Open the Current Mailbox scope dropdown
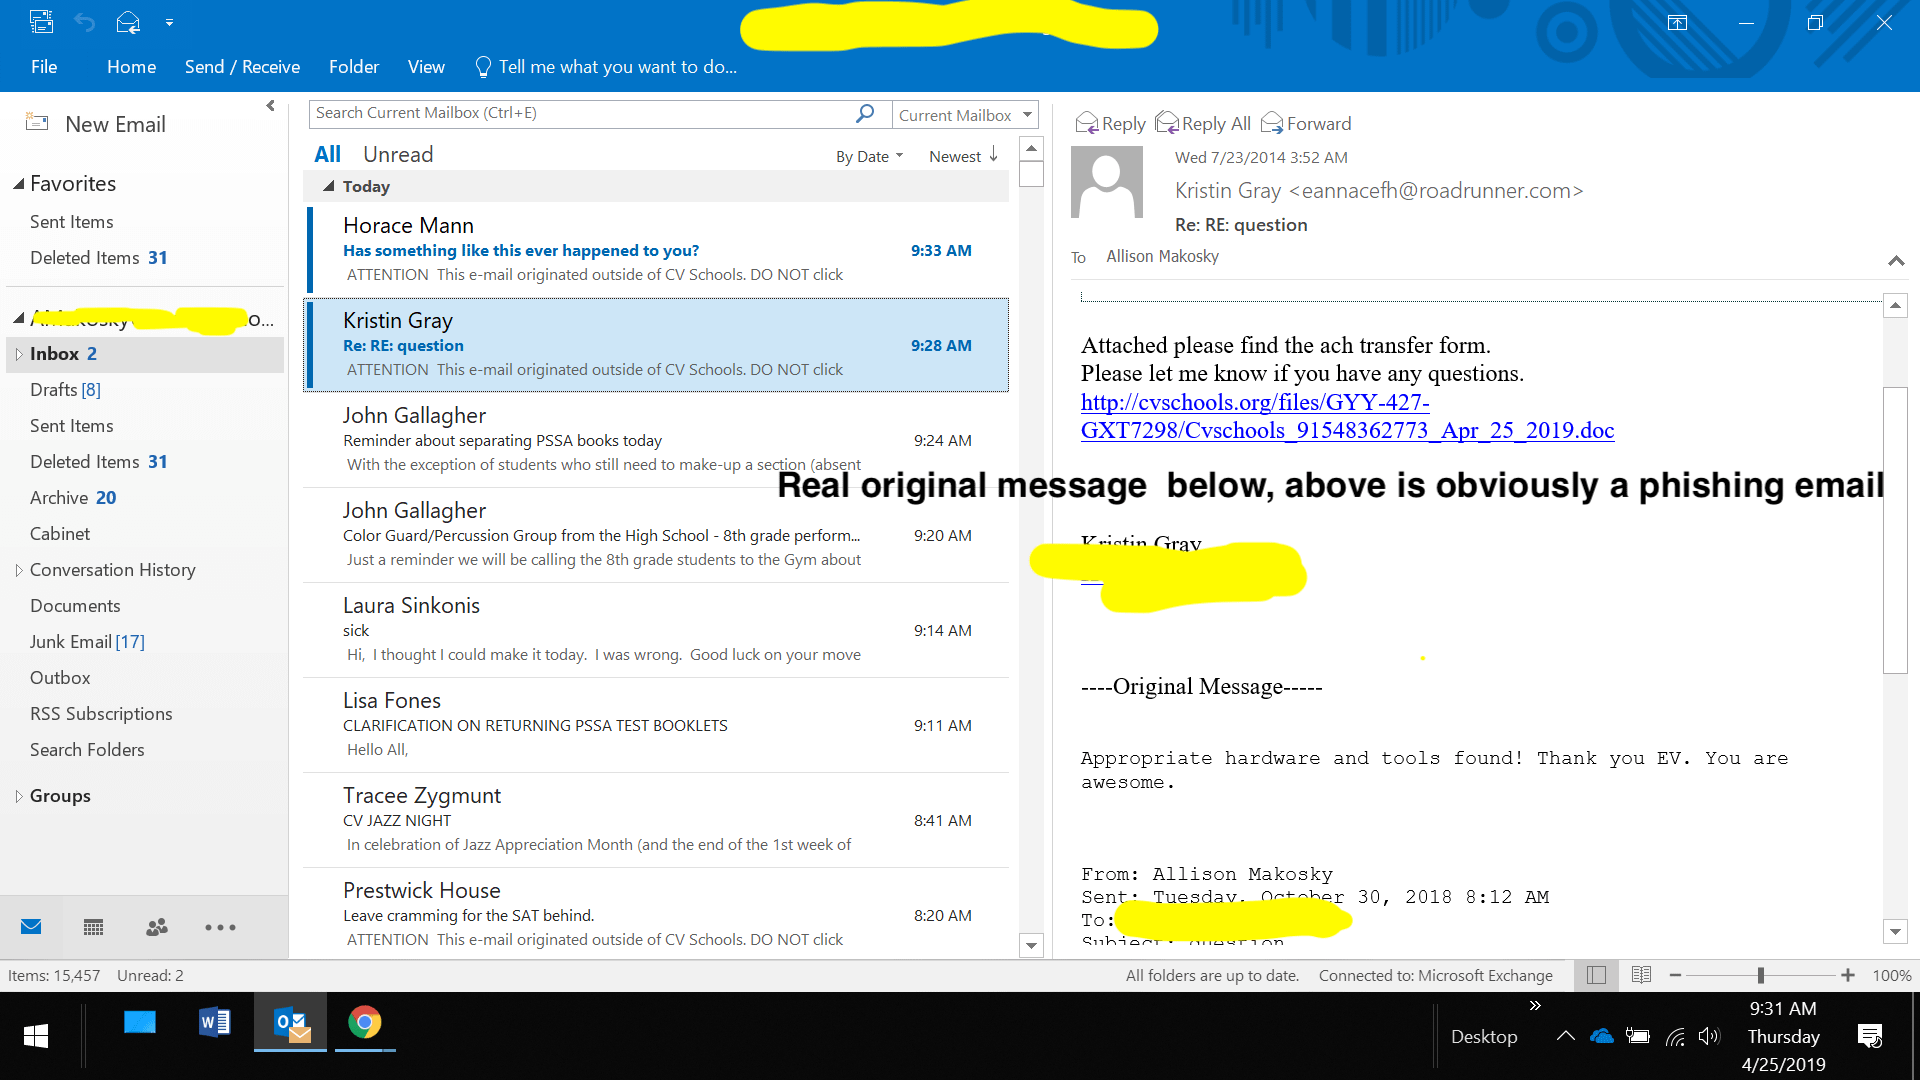Image resolution: width=1920 pixels, height=1080 pixels. point(964,115)
